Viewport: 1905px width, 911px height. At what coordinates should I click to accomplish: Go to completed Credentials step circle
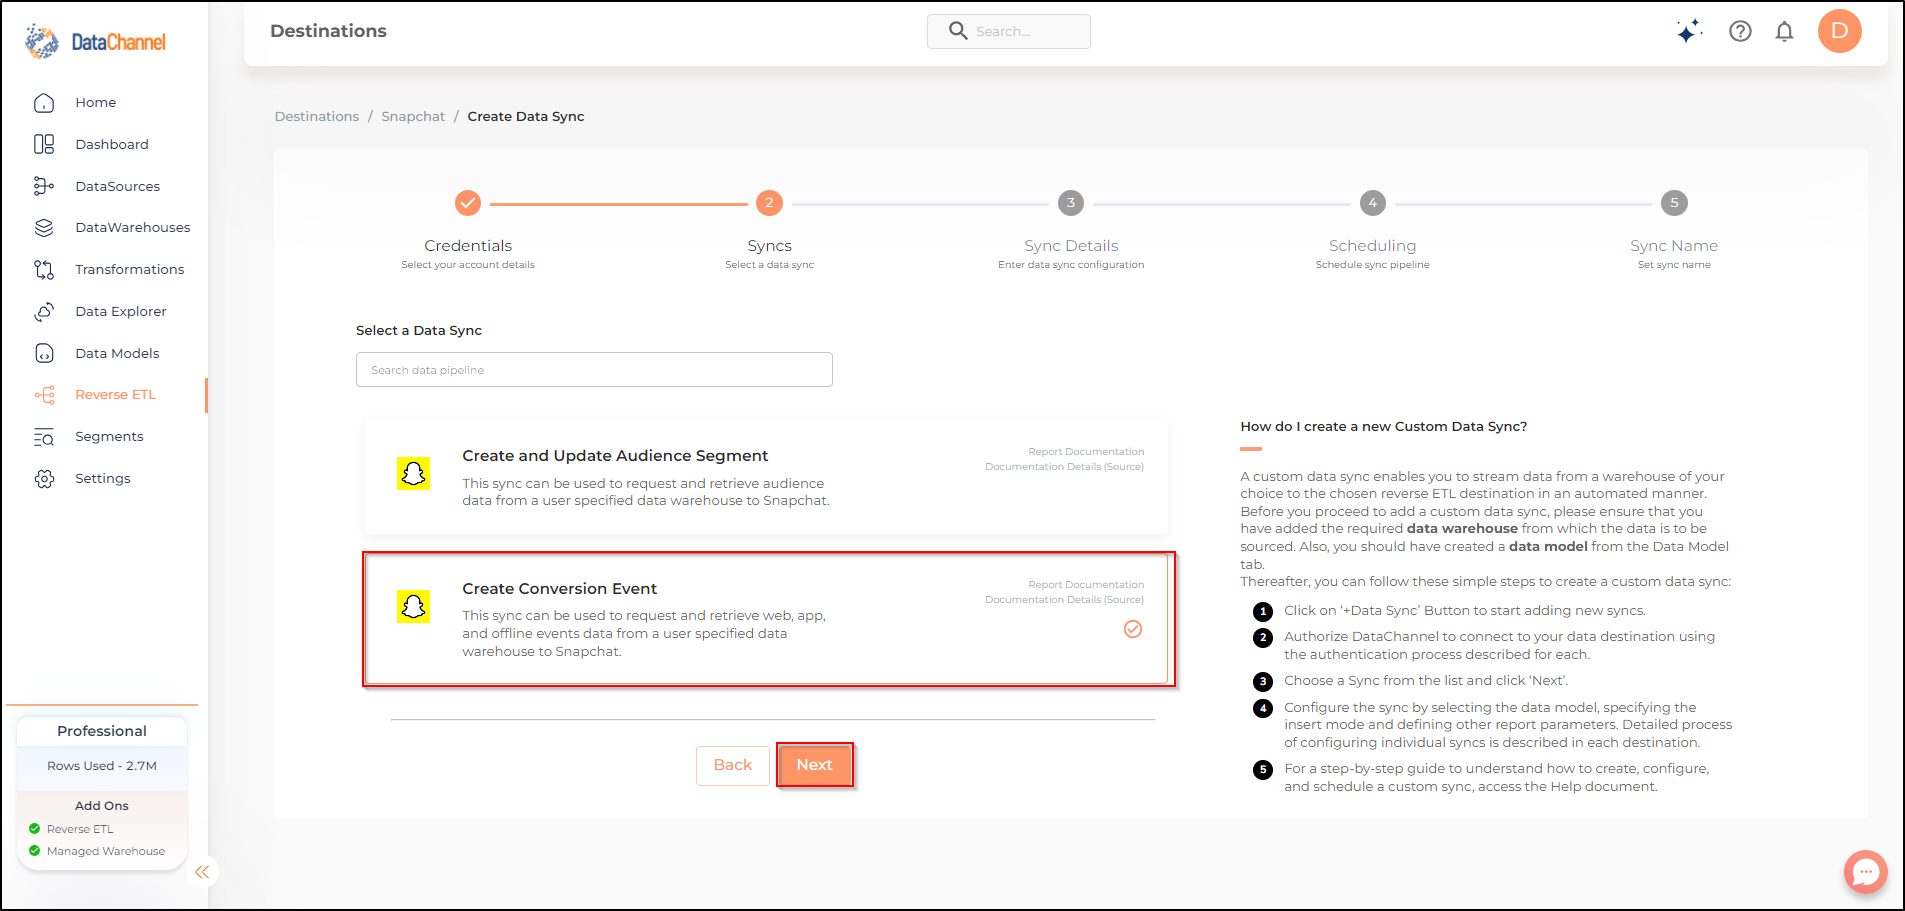pyautogui.click(x=468, y=203)
